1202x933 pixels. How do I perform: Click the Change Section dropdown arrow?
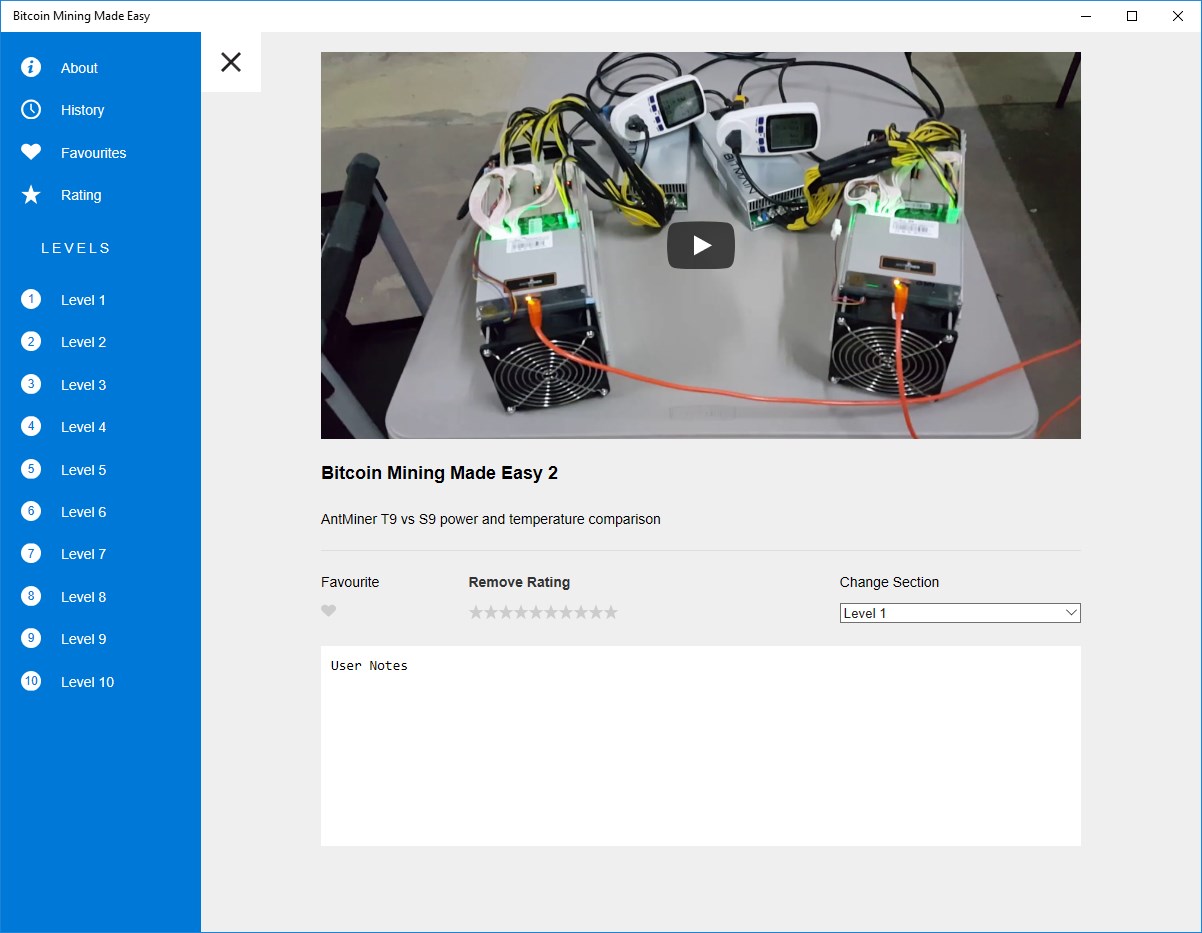tap(1071, 612)
